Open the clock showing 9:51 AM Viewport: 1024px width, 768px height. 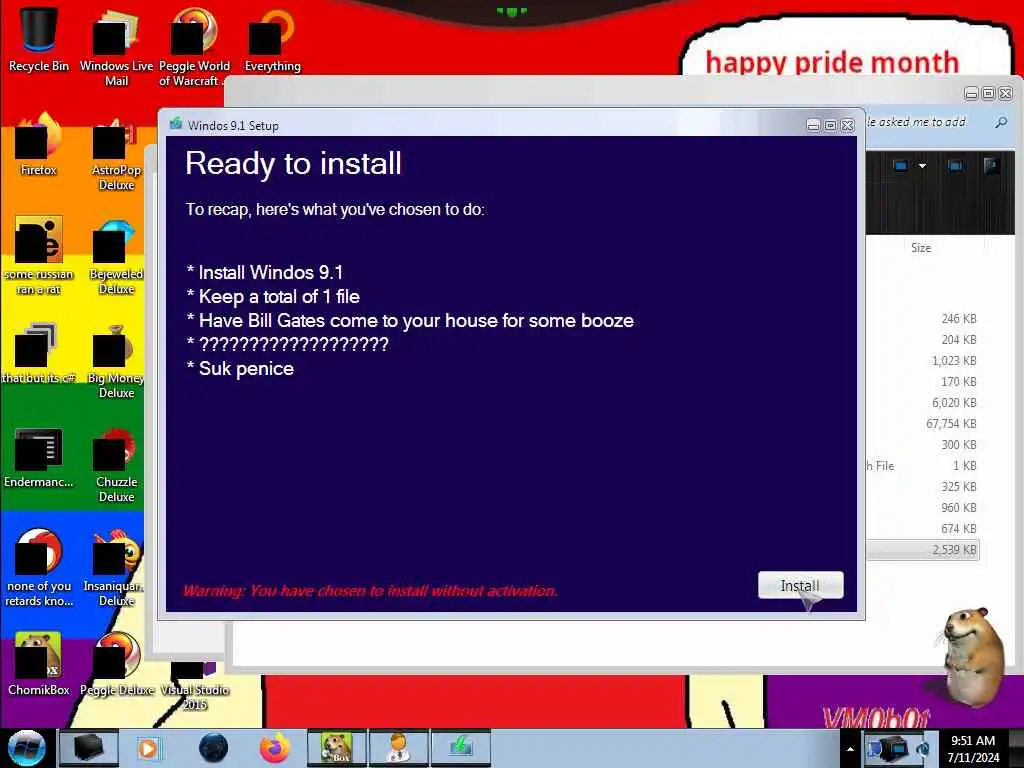pyautogui.click(x=973, y=749)
